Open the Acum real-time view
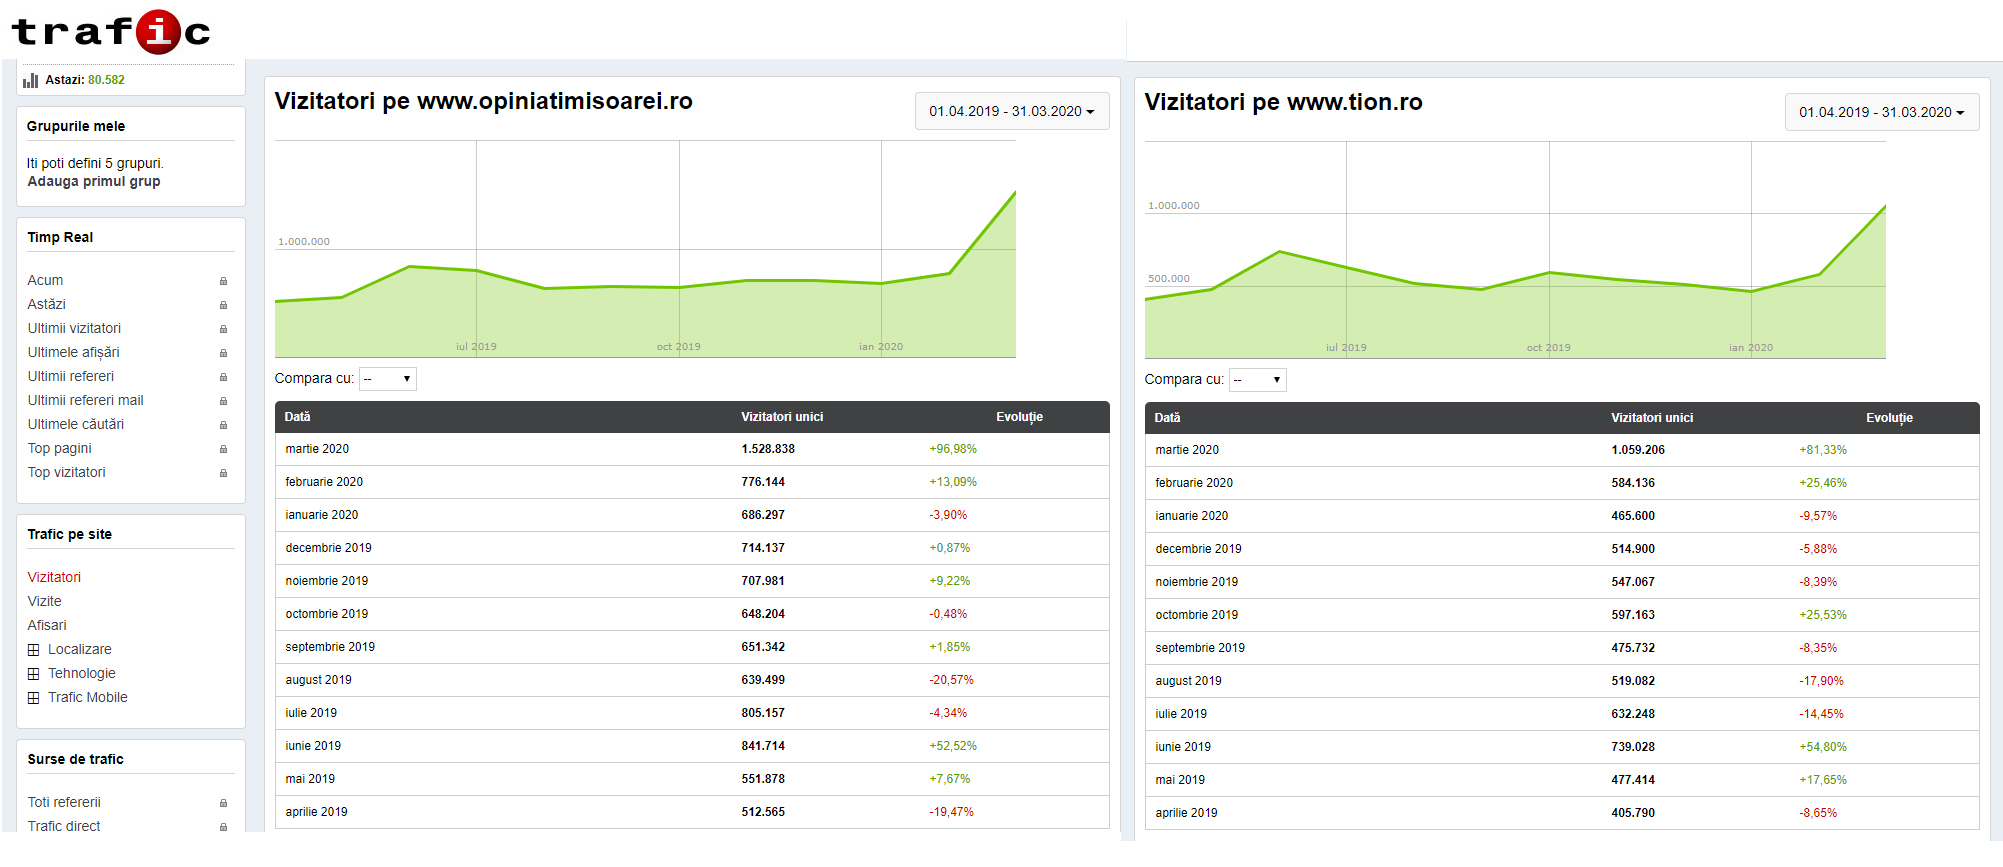Image resolution: width=2003 pixels, height=867 pixels. [x=45, y=280]
